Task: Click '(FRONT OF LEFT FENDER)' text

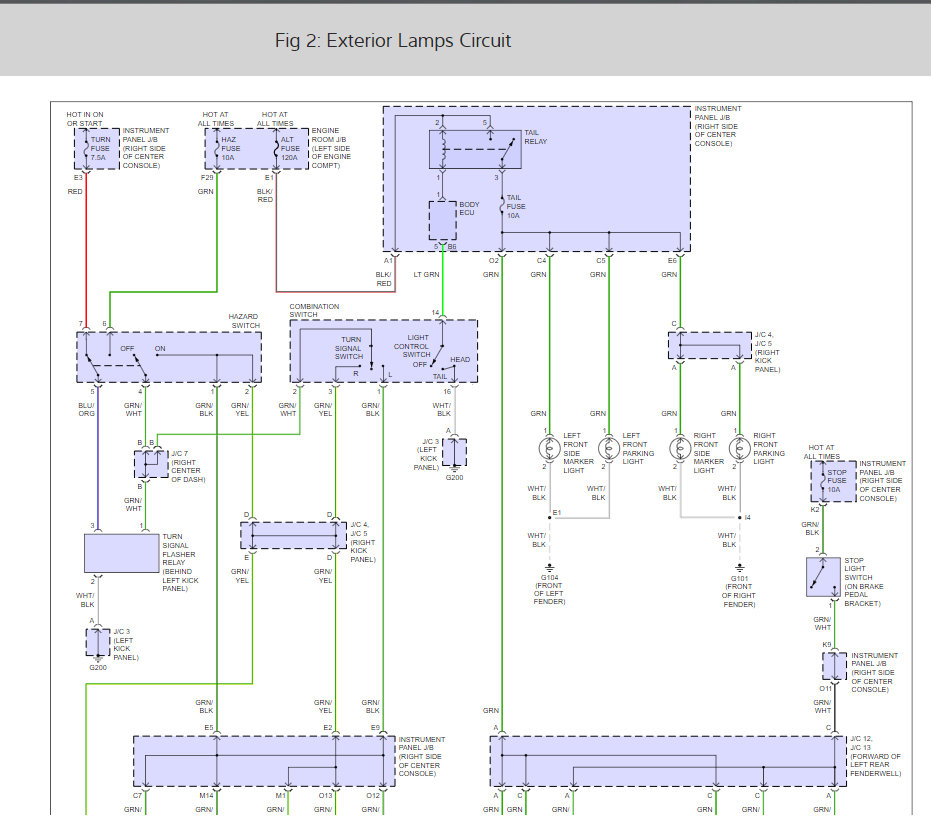Action: pos(549,594)
